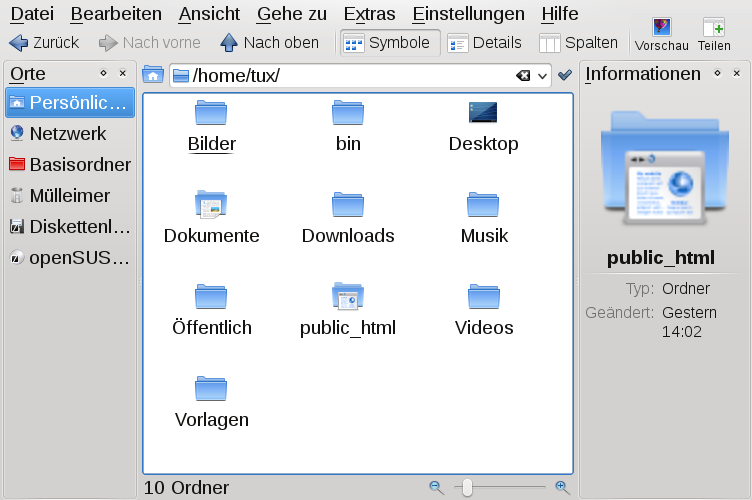752x500 pixels.
Task: Clear the location bar text
Action: 523,76
